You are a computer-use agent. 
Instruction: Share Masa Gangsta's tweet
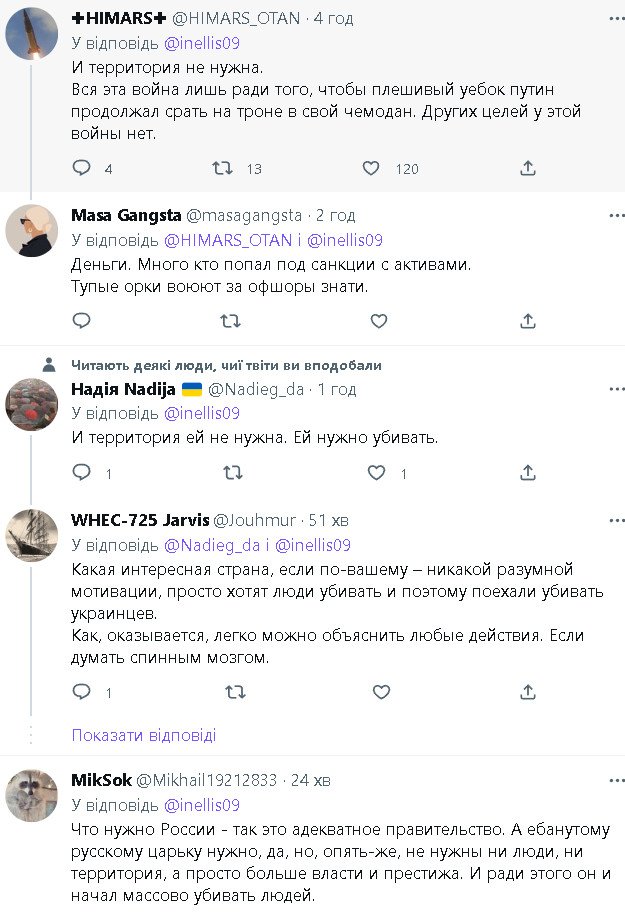pyautogui.click(x=528, y=321)
